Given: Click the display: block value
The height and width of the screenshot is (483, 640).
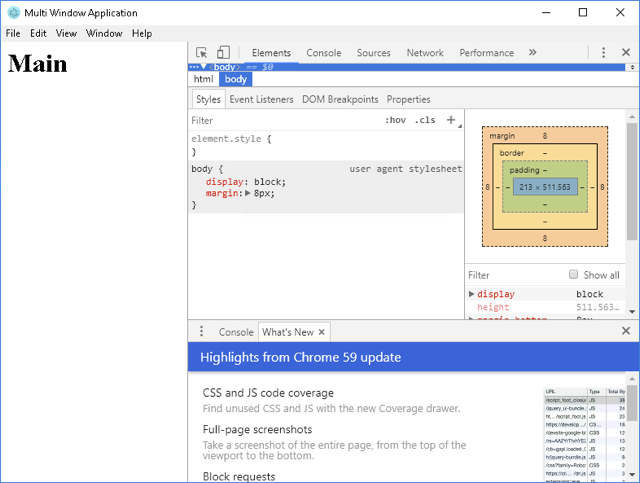Looking at the screenshot, I should coord(270,182).
